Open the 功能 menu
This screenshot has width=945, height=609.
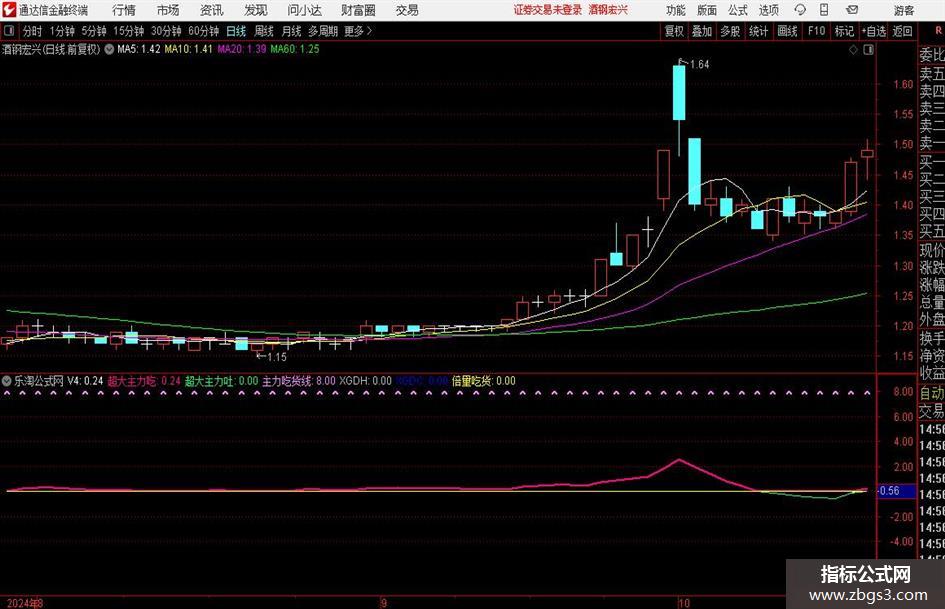pos(676,10)
